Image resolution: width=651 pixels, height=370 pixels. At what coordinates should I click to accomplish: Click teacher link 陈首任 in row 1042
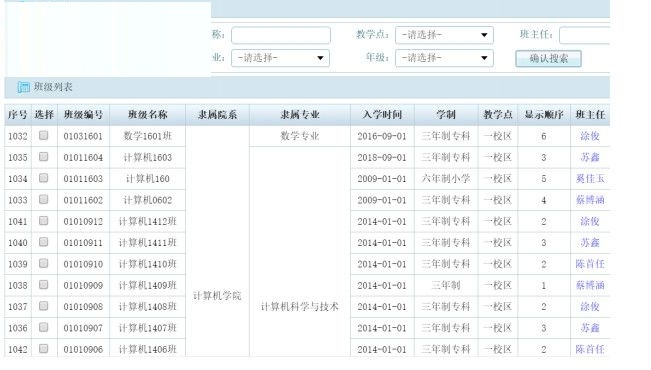tap(590, 349)
